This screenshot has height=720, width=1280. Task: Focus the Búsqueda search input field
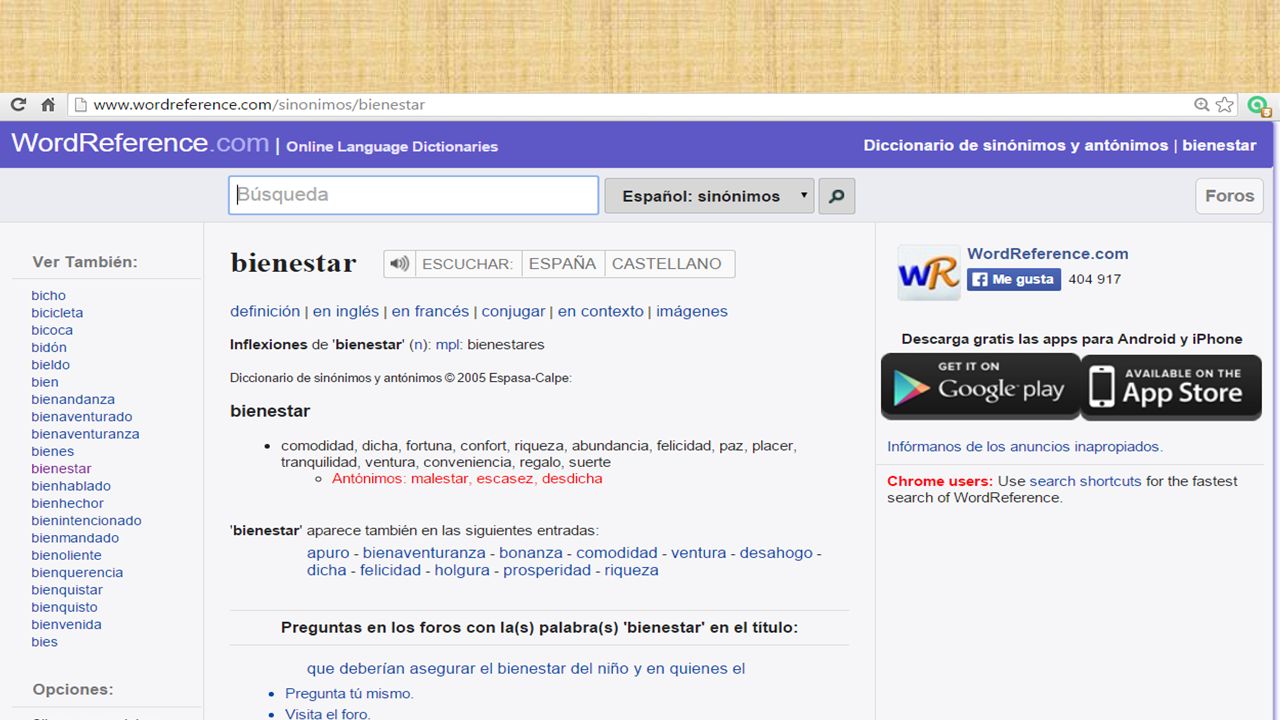pyautogui.click(x=414, y=195)
